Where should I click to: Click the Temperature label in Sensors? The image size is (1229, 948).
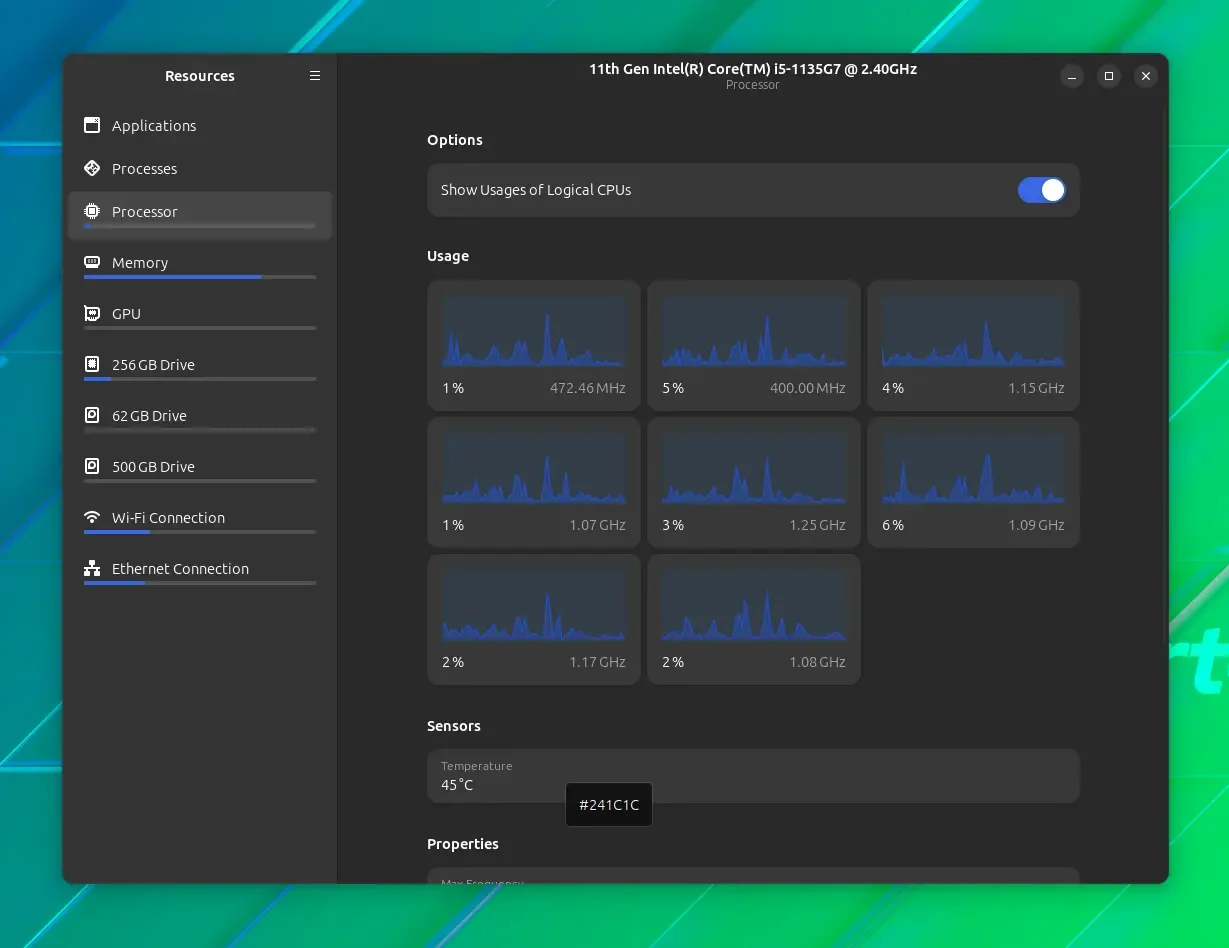(x=476, y=766)
